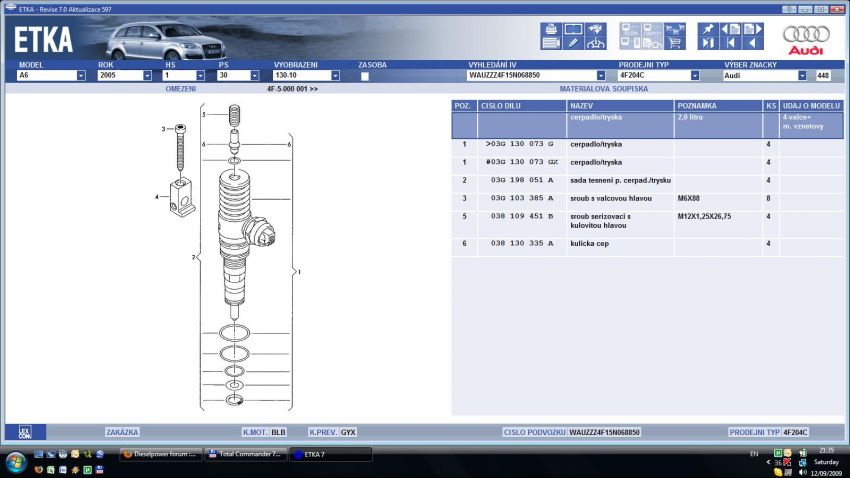Click the K.PREV. label in status bar
Screen dimensions: 850x478
point(323,432)
